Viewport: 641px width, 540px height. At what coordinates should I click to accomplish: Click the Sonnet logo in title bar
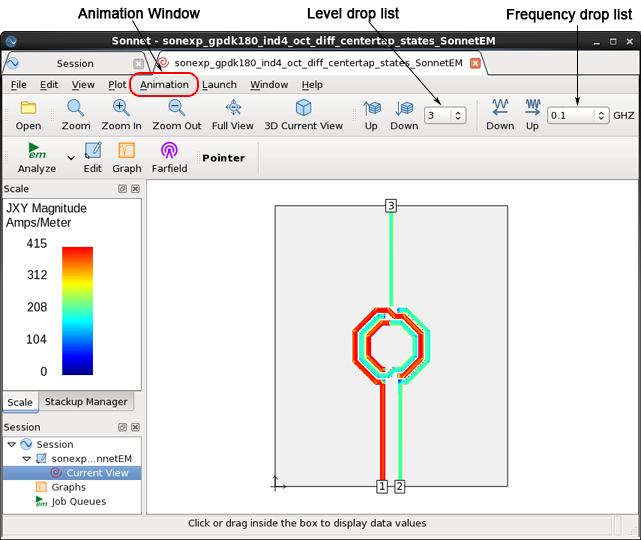coord(11,41)
